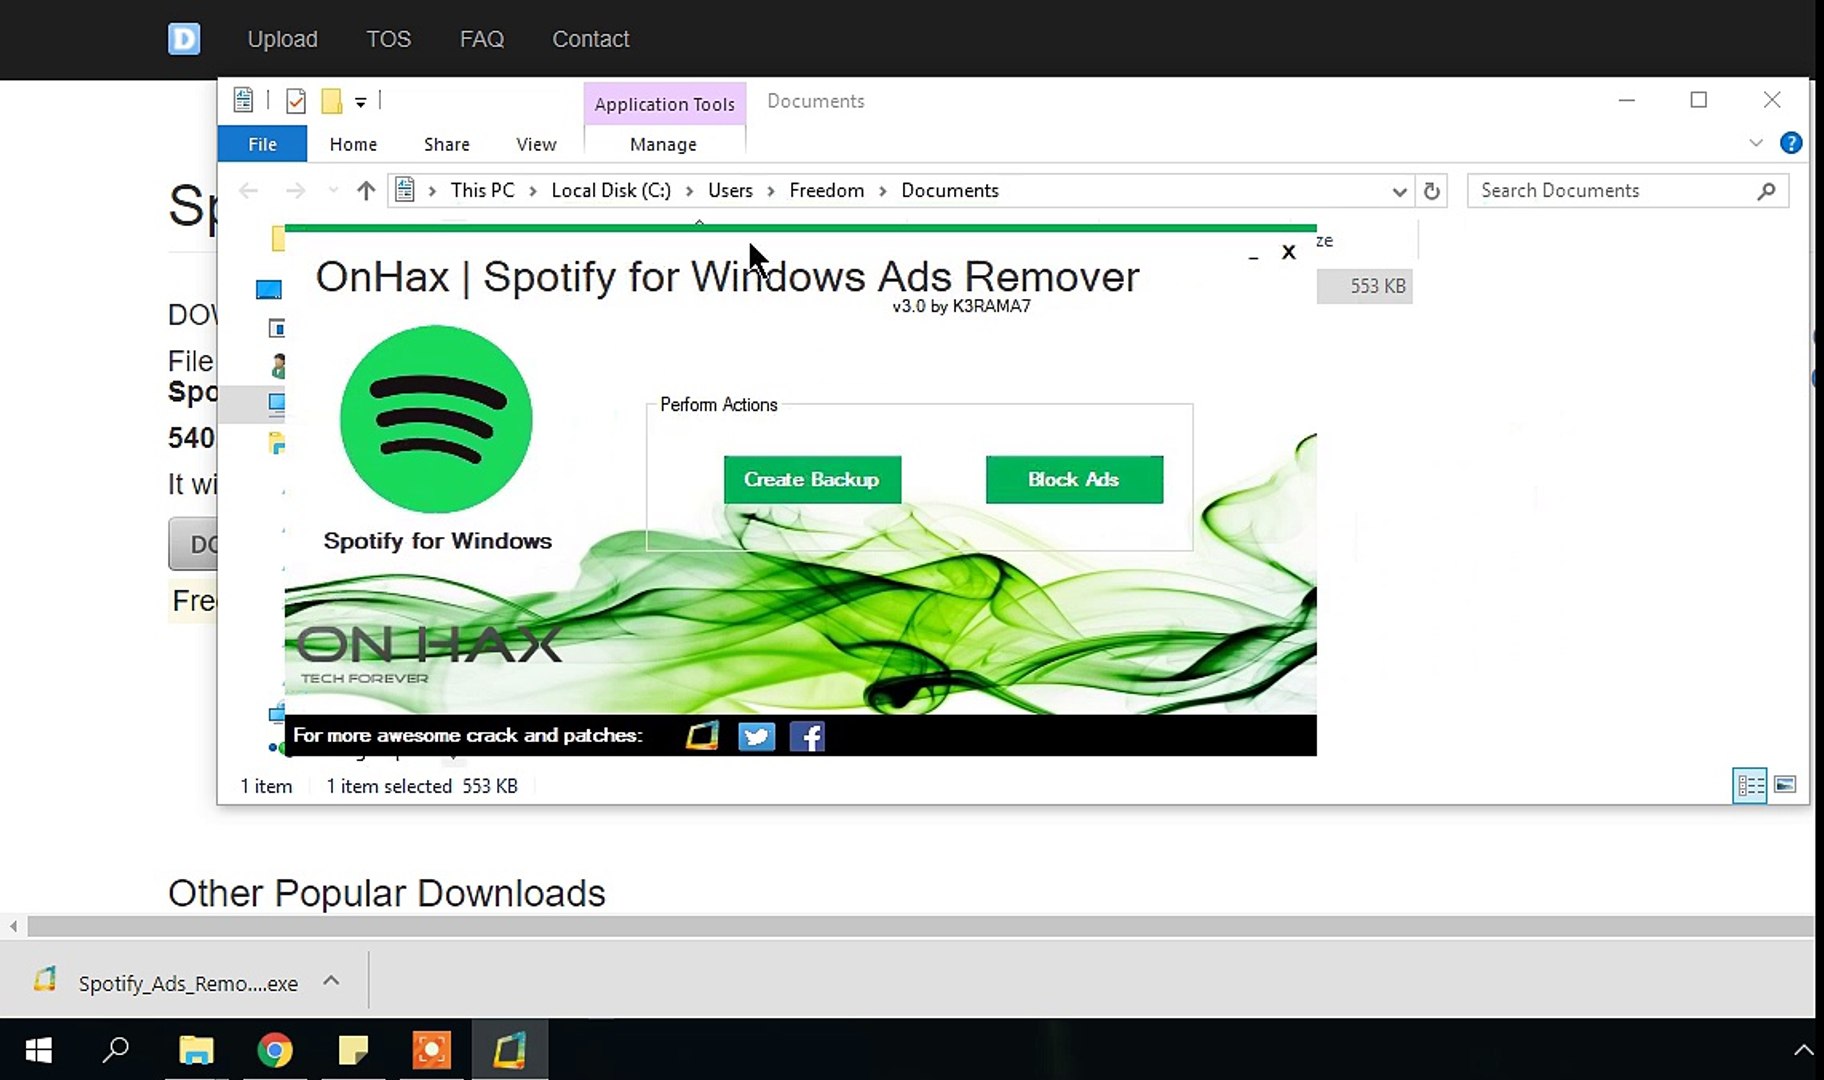Select the 553 KB size cell
The image size is (1824, 1080).
[1365, 286]
